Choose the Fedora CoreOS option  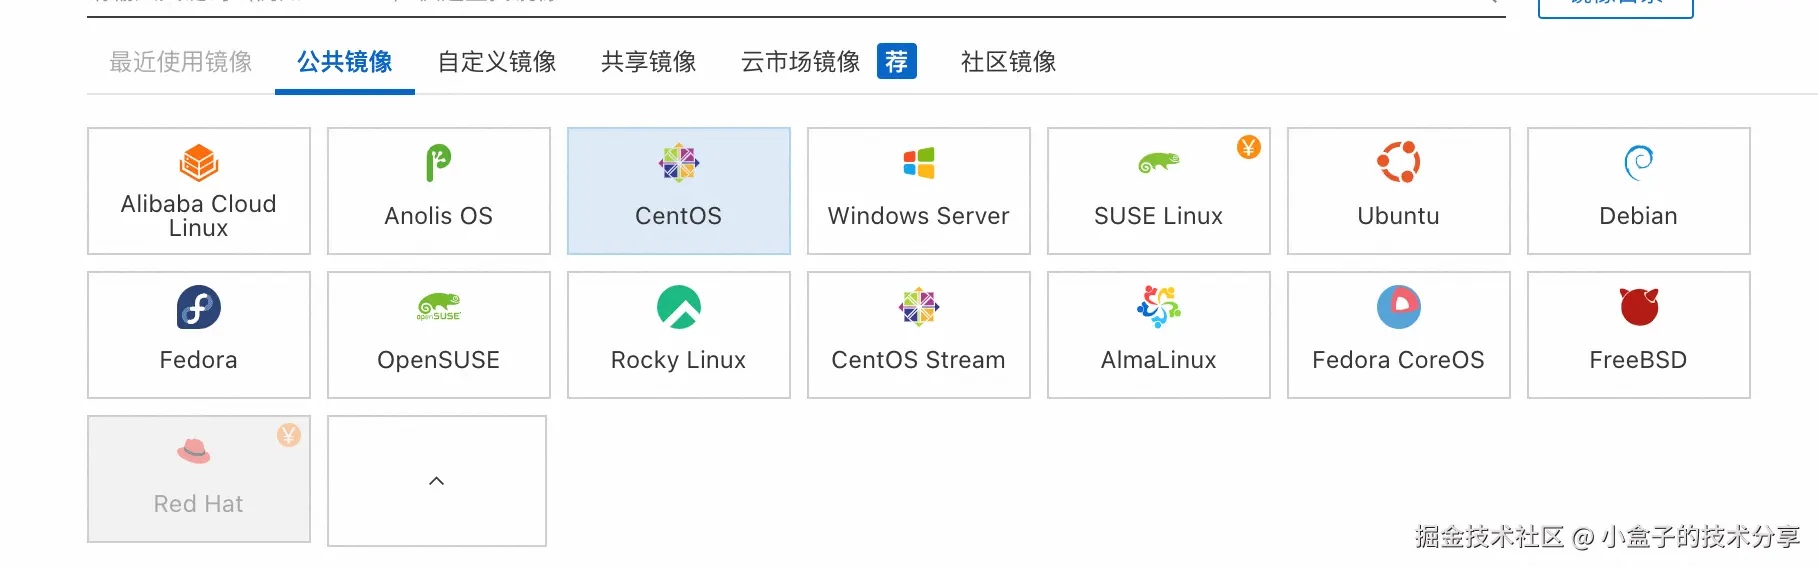[1398, 335]
